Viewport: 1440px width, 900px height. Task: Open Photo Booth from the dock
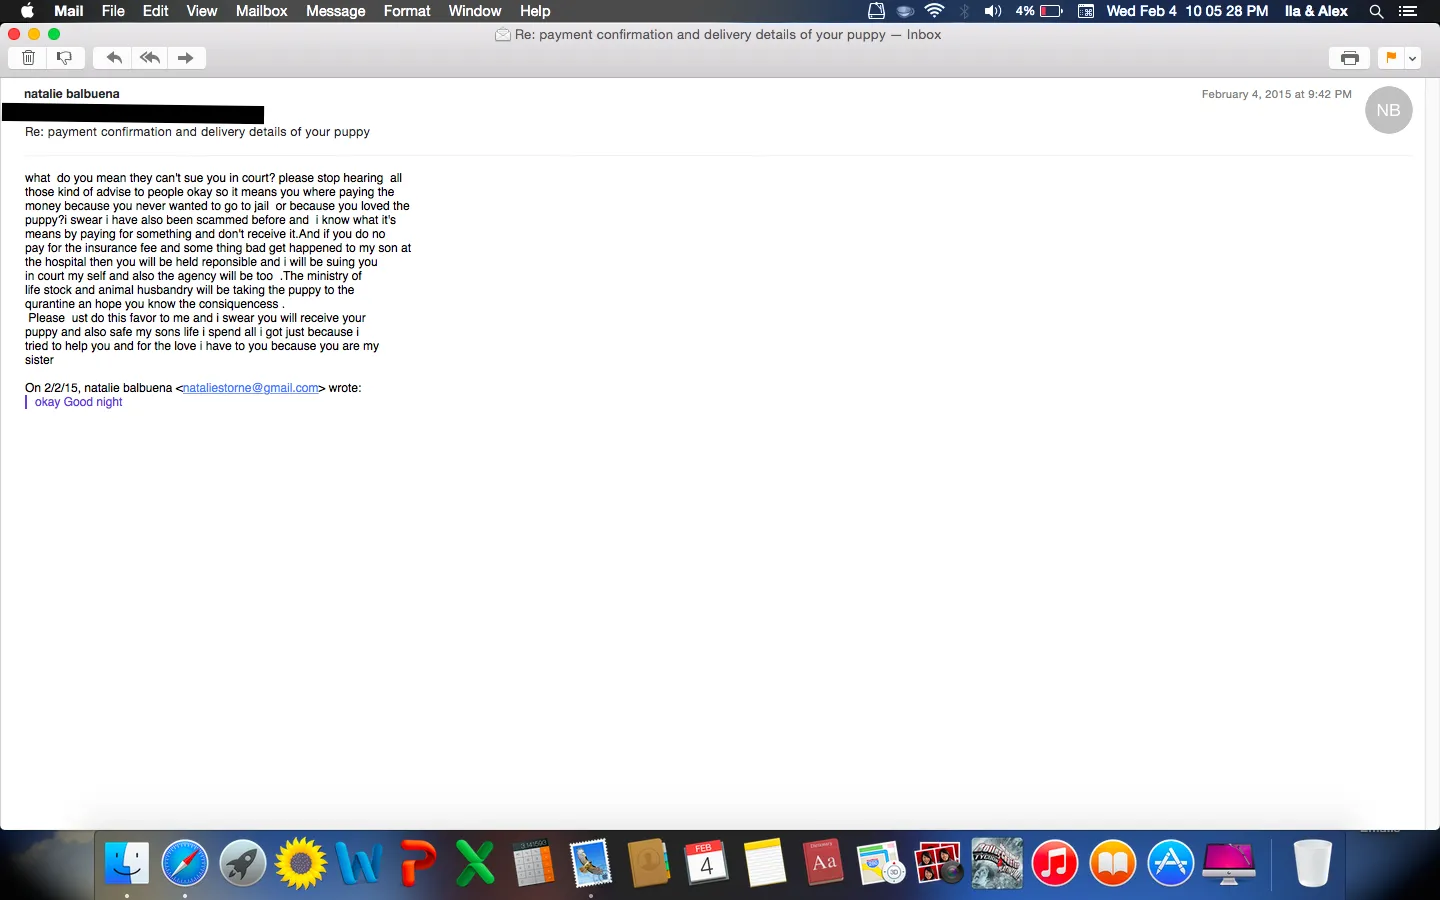click(939, 863)
